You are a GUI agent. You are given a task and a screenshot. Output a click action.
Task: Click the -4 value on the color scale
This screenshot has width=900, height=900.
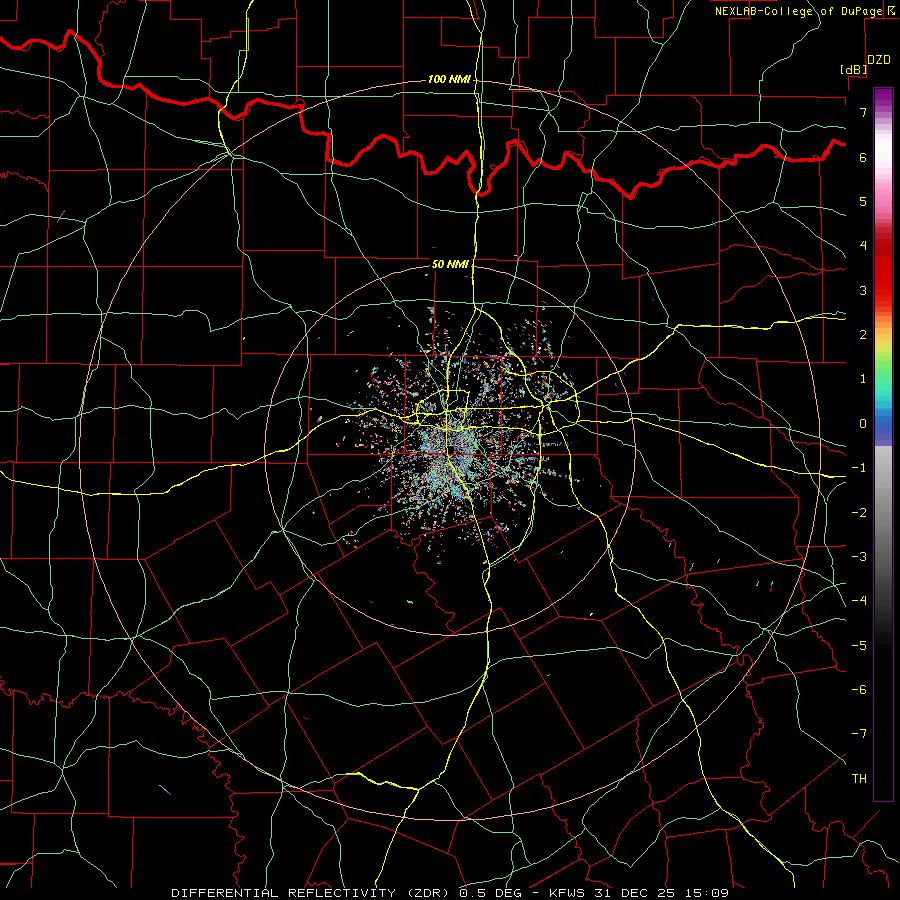click(859, 601)
